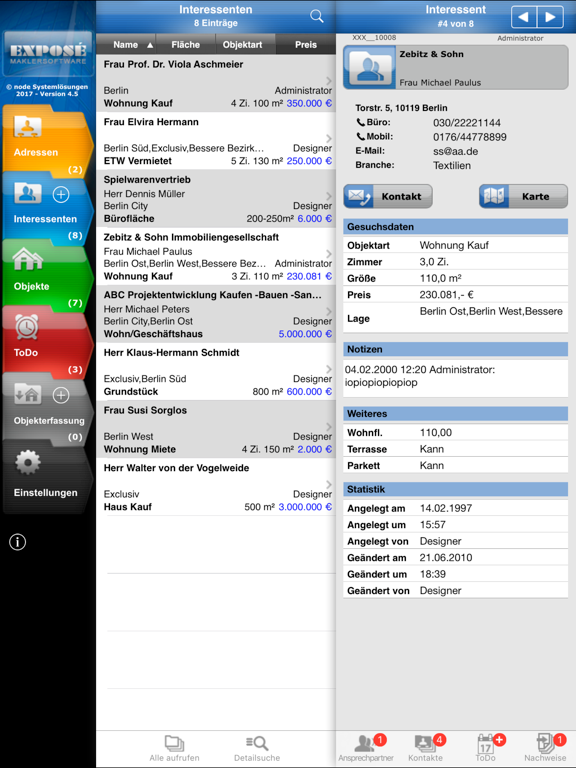This screenshot has width=576, height=768.
Task: Expand Frau Susi Sorglos entry chevron
Action: [329, 427]
